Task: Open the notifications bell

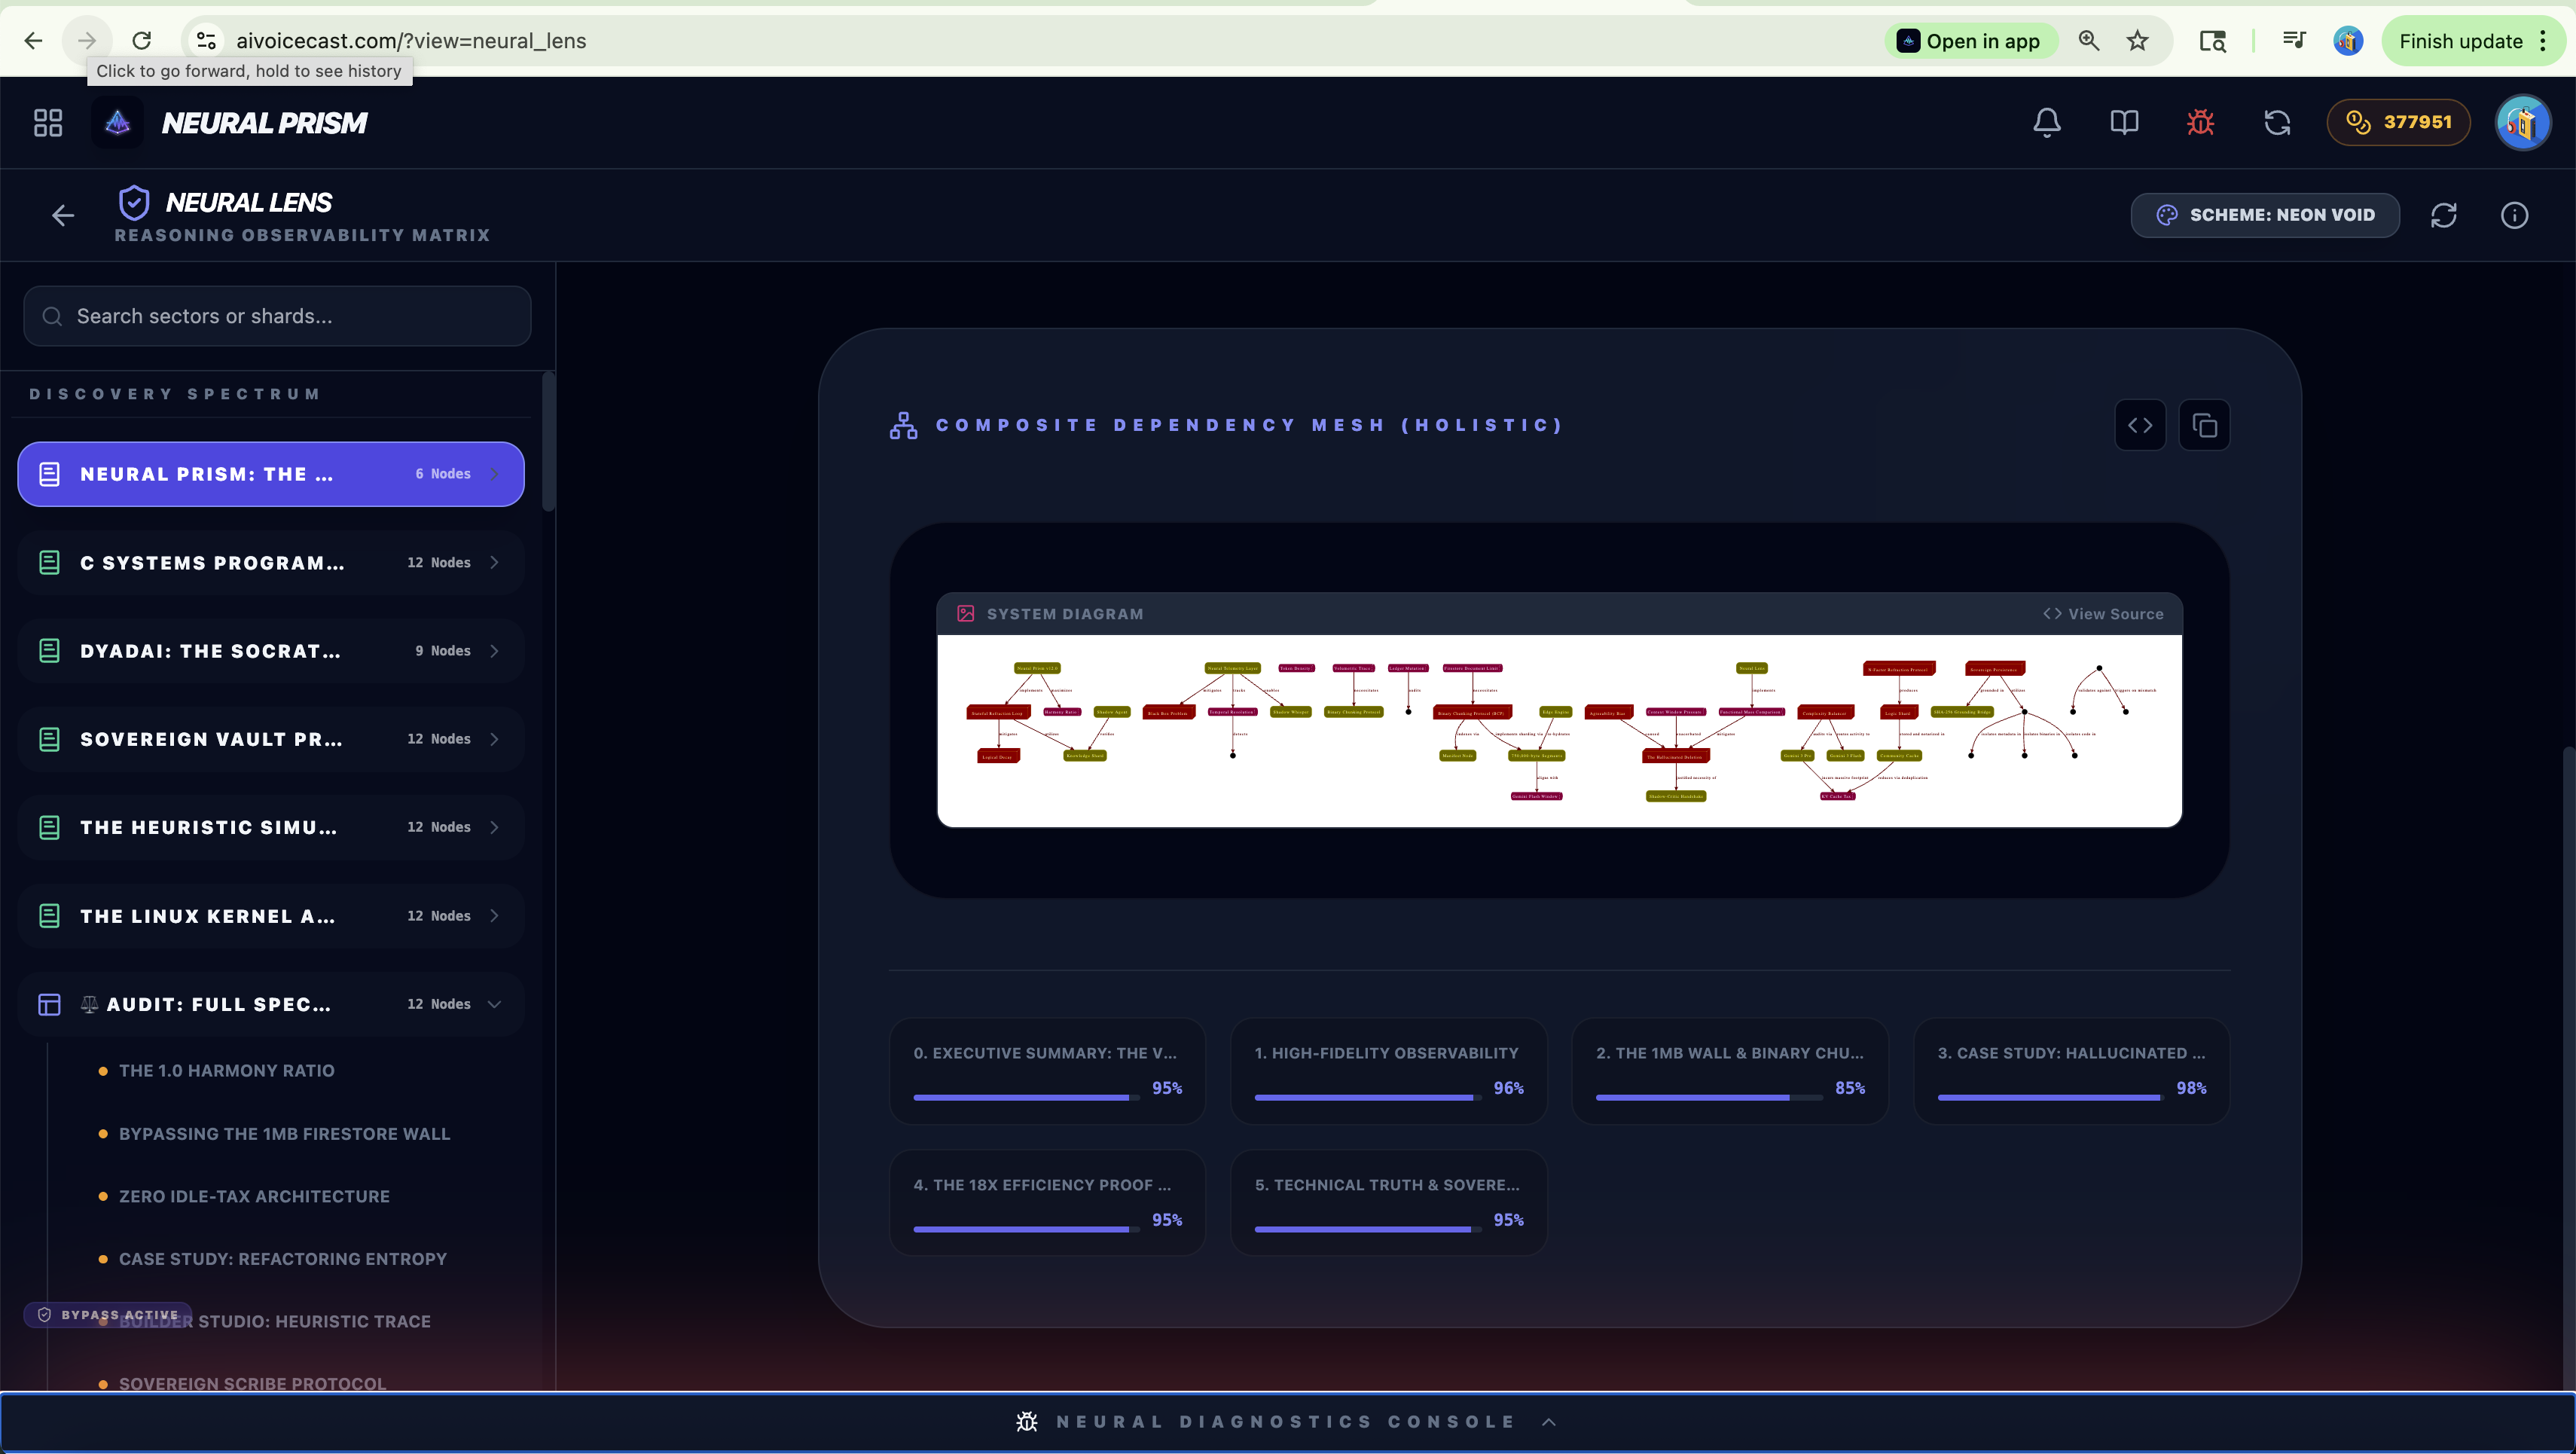Action: 2046,122
